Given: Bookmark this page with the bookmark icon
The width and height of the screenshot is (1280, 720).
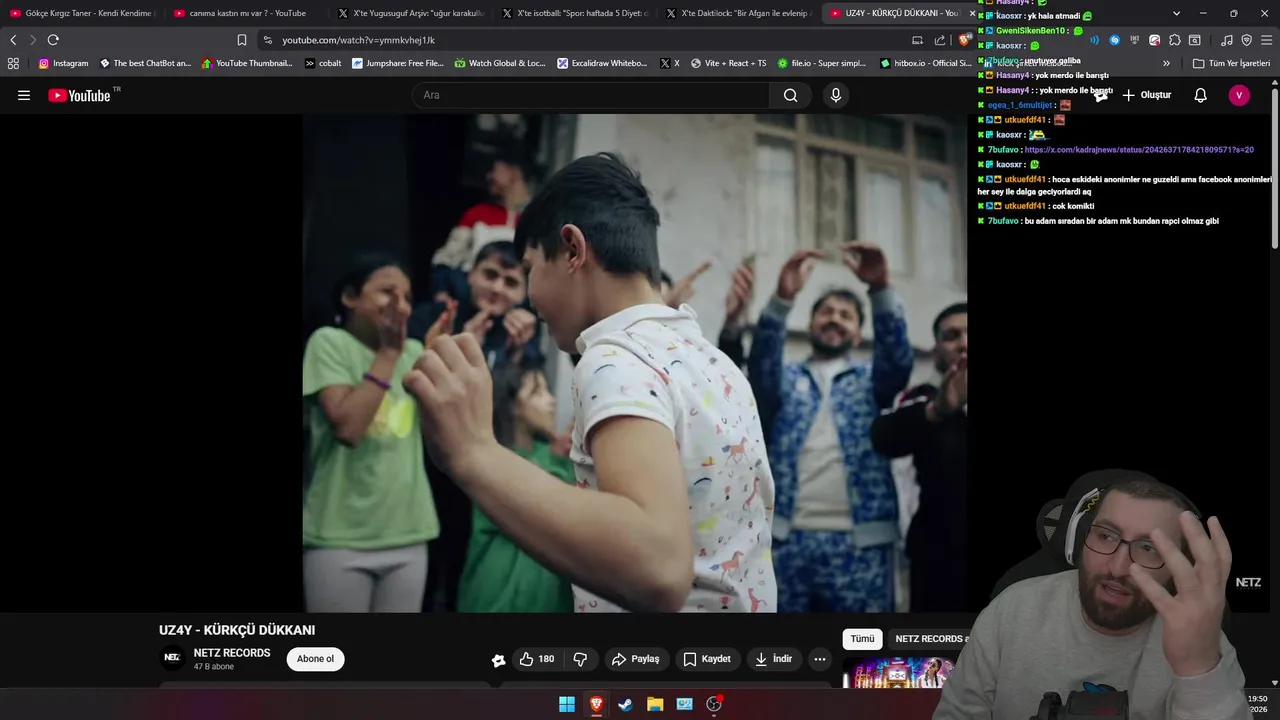Looking at the screenshot, I should [242, 40].
